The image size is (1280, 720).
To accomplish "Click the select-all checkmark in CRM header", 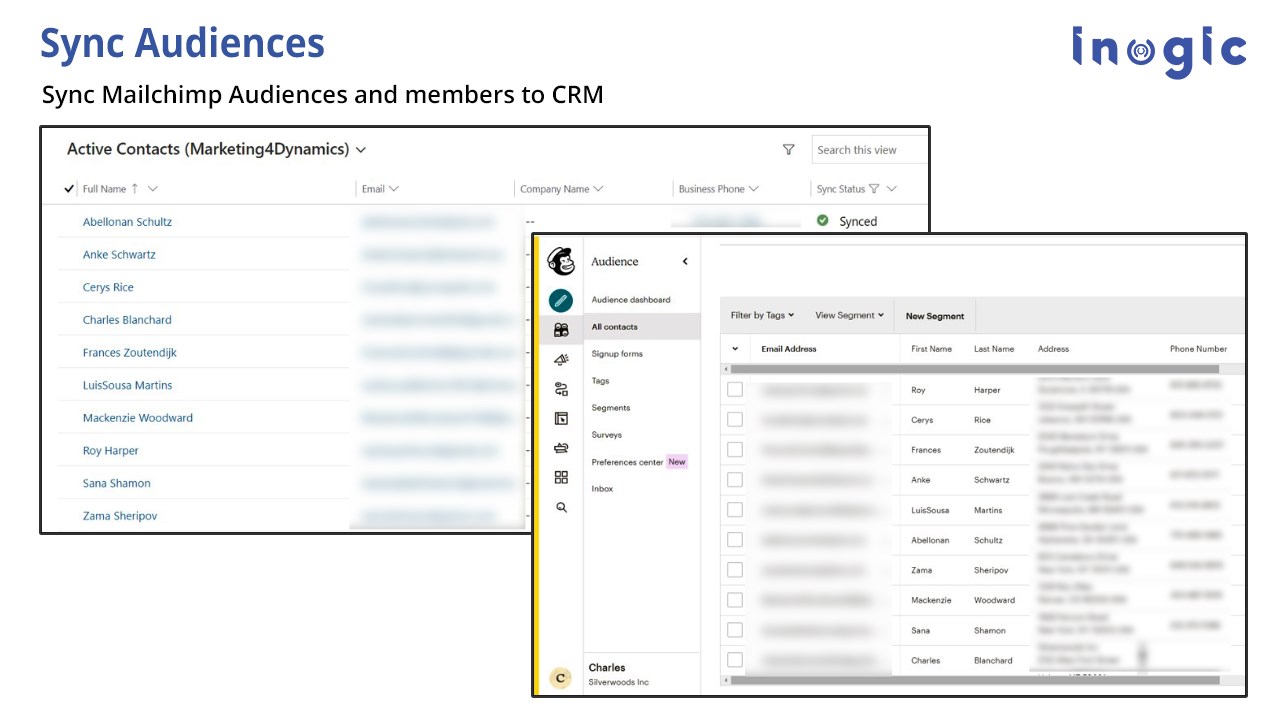I will [69, 188].
